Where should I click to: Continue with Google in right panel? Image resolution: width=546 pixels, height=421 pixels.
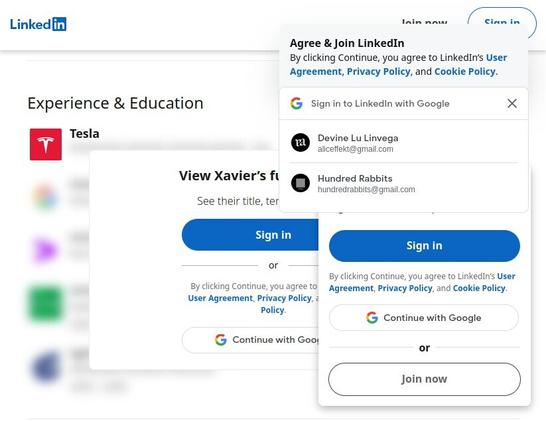click(x=424, y=318)
